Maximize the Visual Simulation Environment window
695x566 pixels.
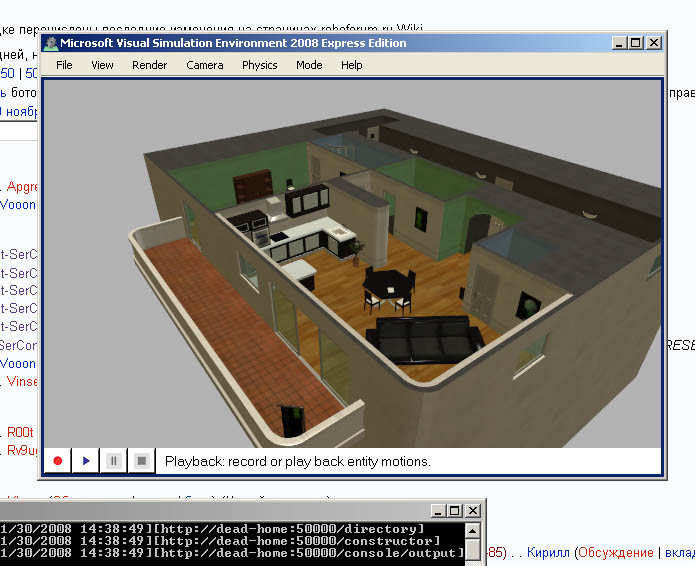pos(636,43)
